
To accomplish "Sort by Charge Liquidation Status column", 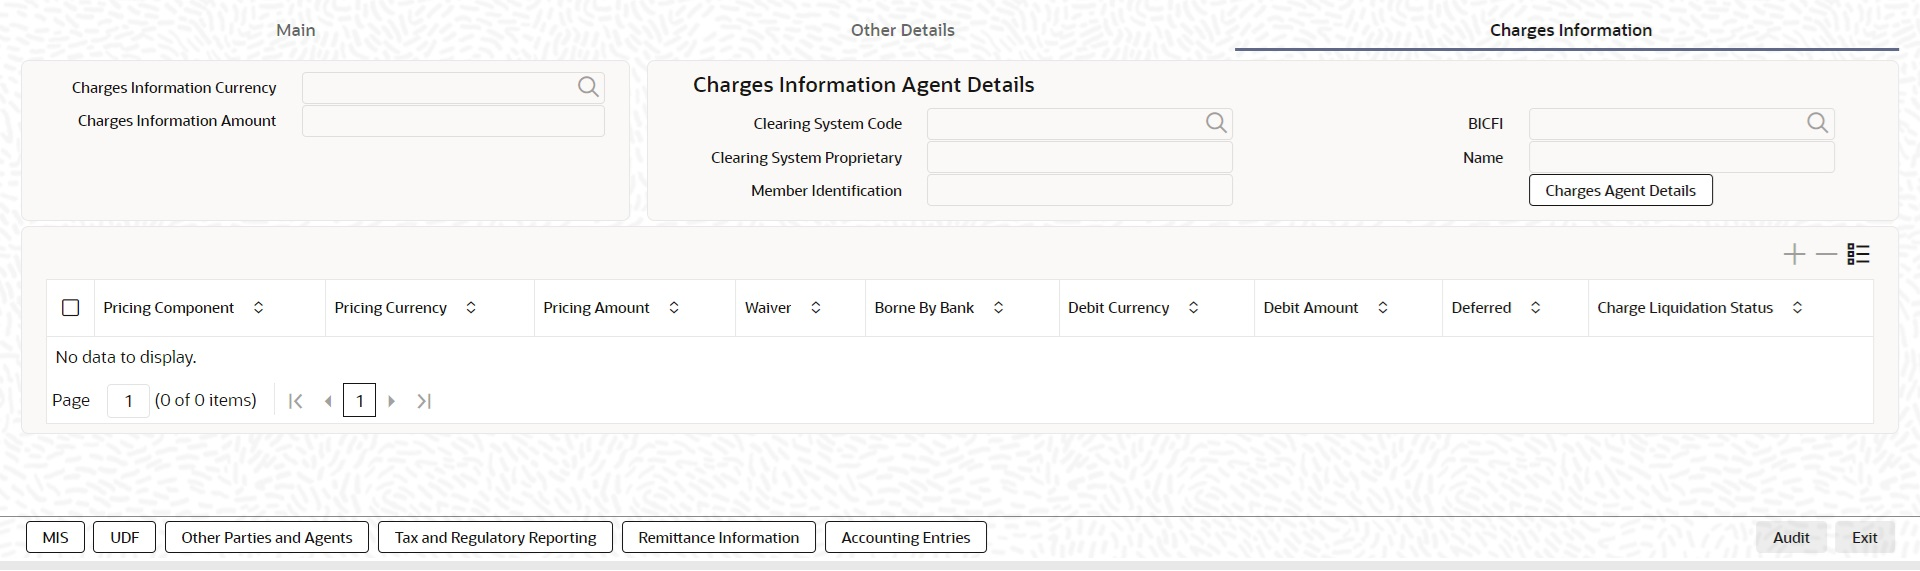I will click(x=1797, y=308).
